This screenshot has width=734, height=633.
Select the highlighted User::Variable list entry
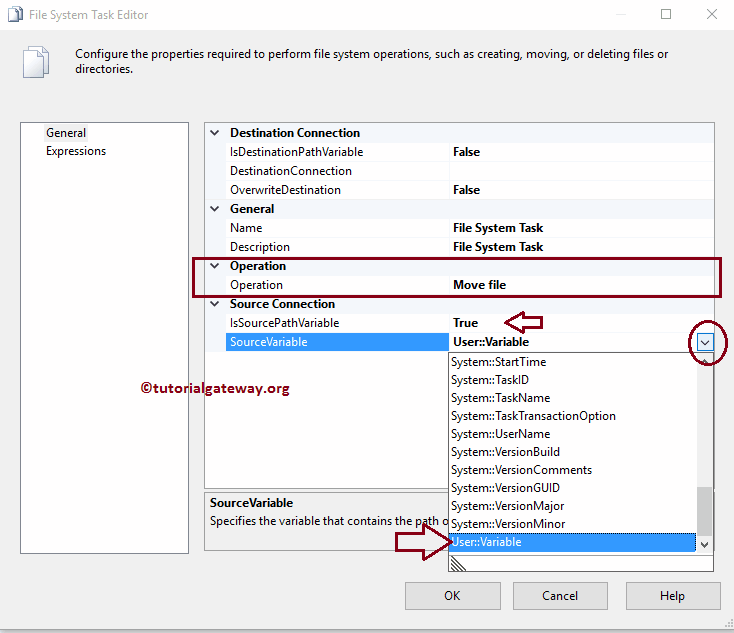coord(573,542)
